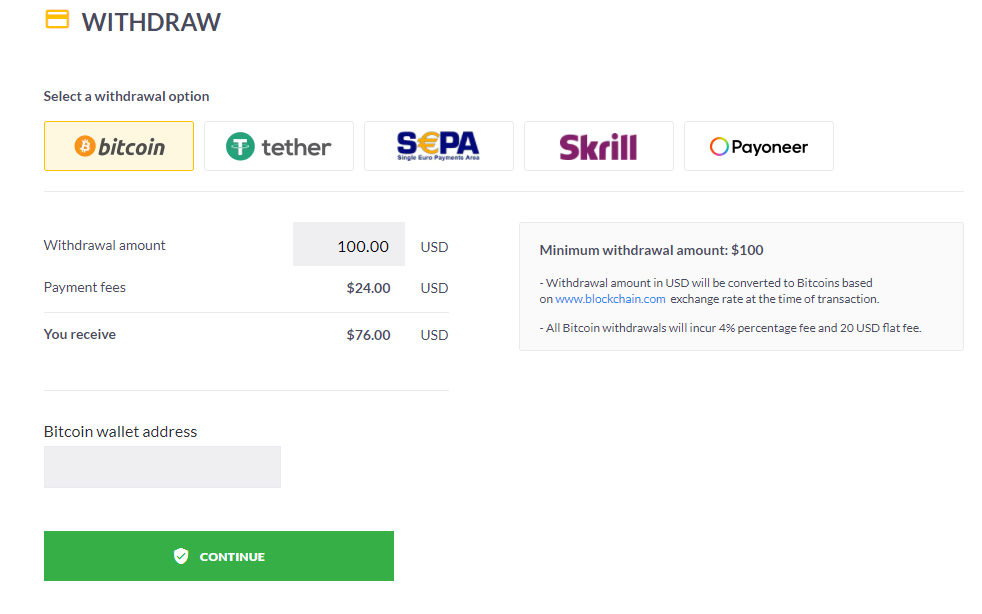Click the WITHDRAW page title
This screenshot has height=614, width=982.
pos(151,23)
